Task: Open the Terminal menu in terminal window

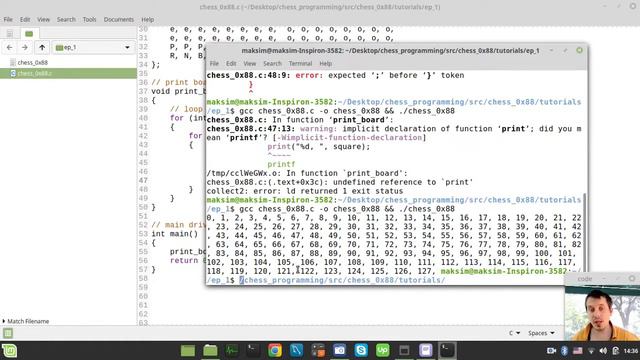Action: click(x=300, y=63)
